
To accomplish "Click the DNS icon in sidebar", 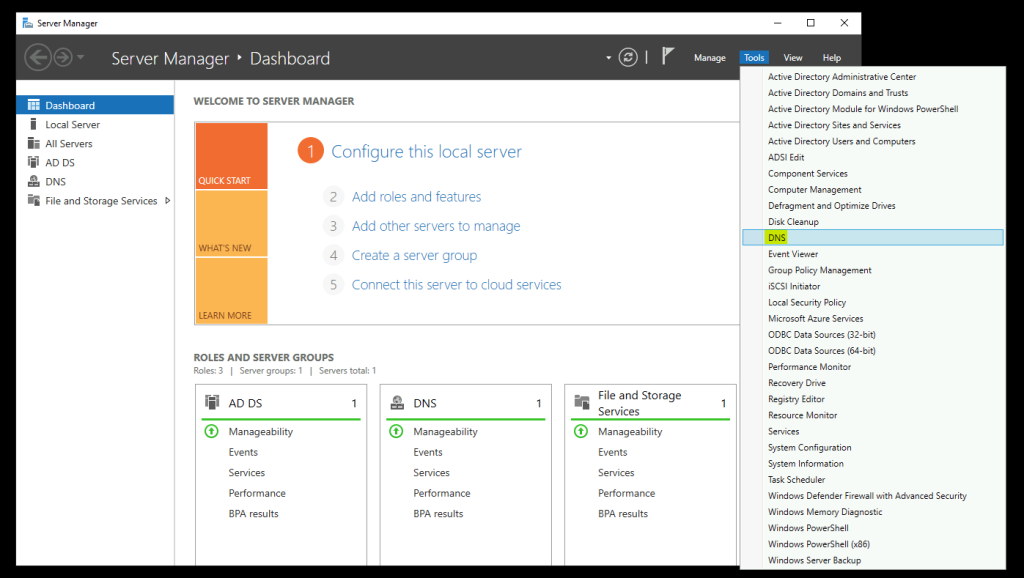I will 33,181.
